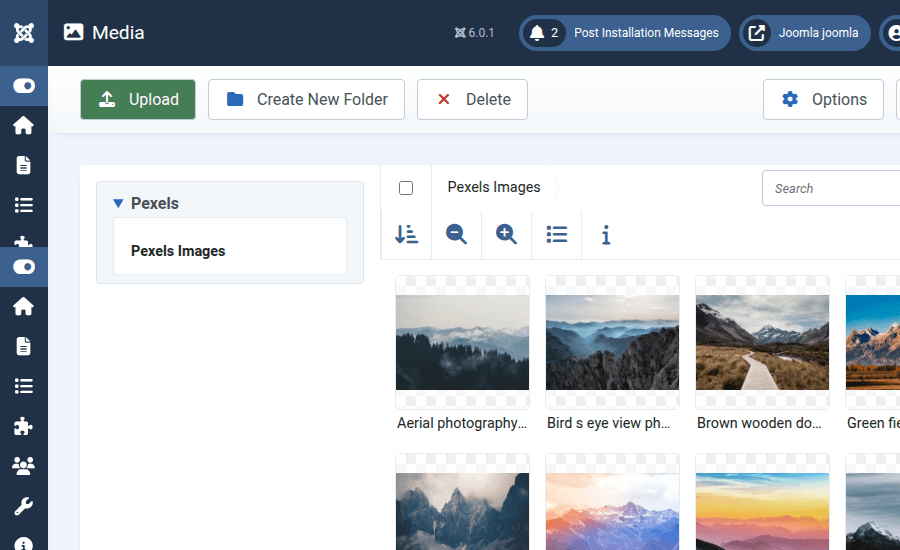Select the Brown wooden dock thumbnail

pos(762,342)
